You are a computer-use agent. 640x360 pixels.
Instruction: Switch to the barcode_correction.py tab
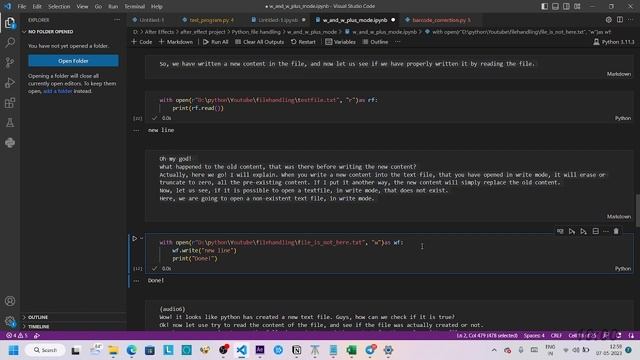coord(441,20)
